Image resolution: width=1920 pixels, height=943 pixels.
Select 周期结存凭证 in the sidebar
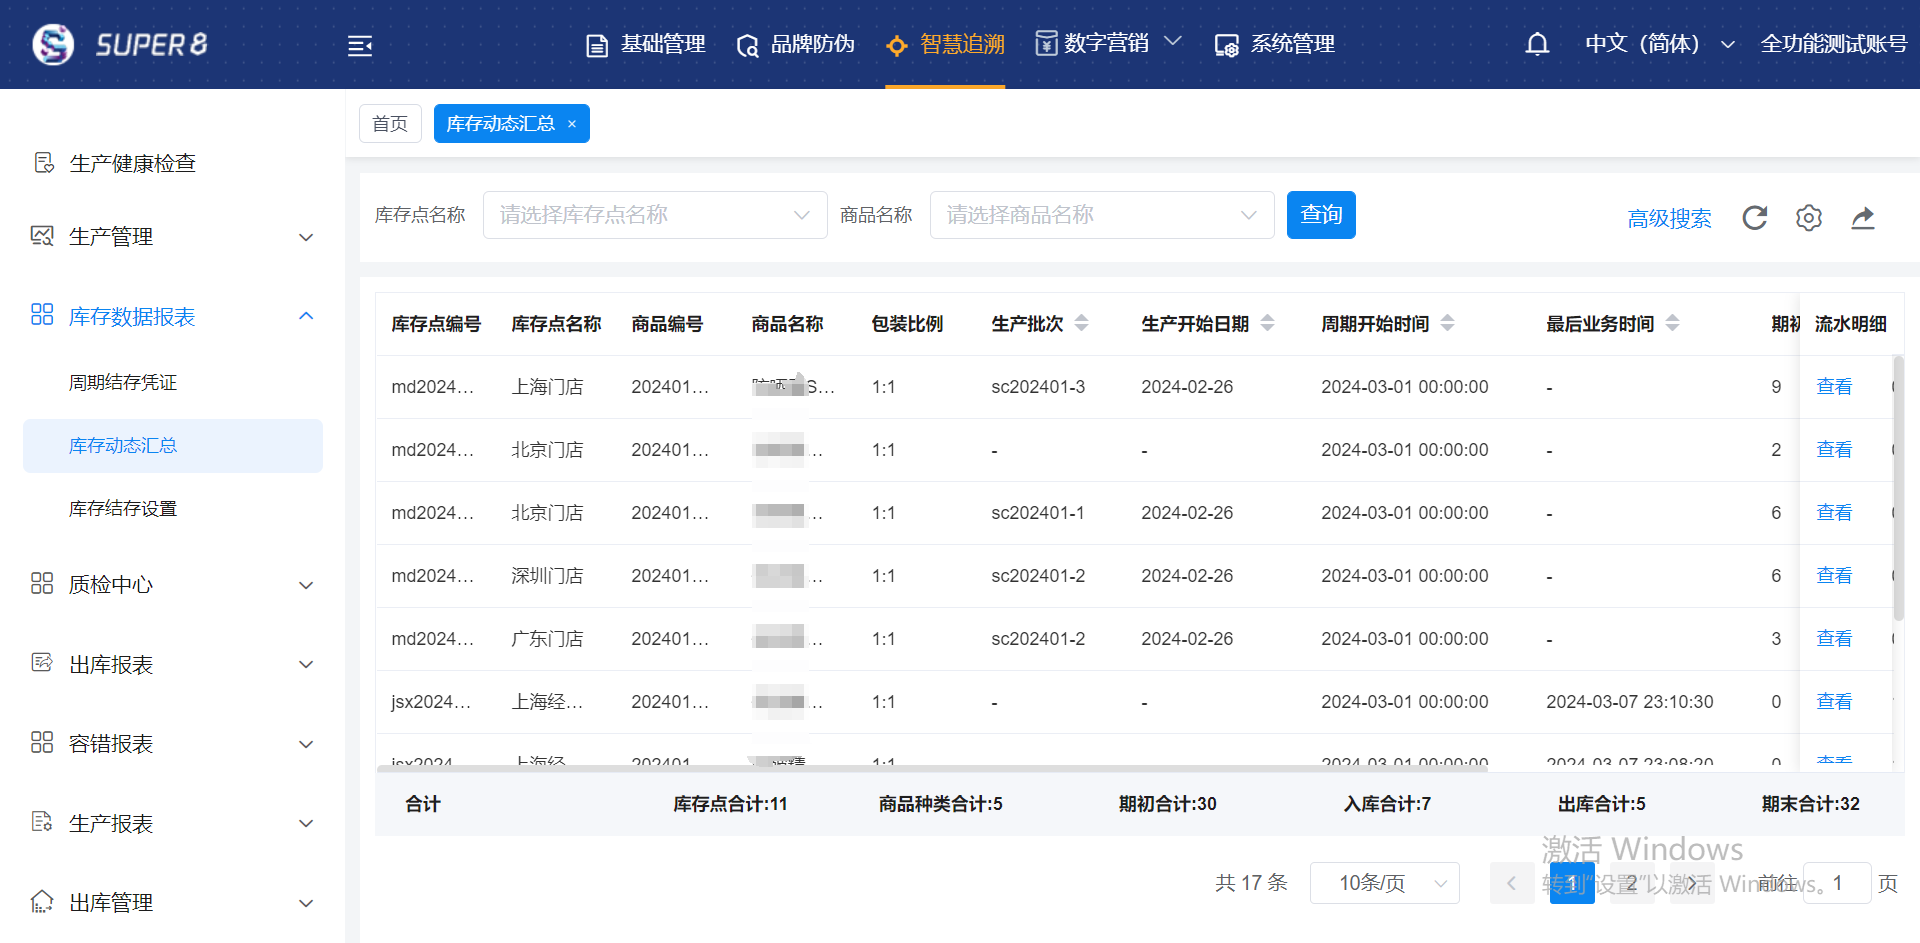coord(123,383)
